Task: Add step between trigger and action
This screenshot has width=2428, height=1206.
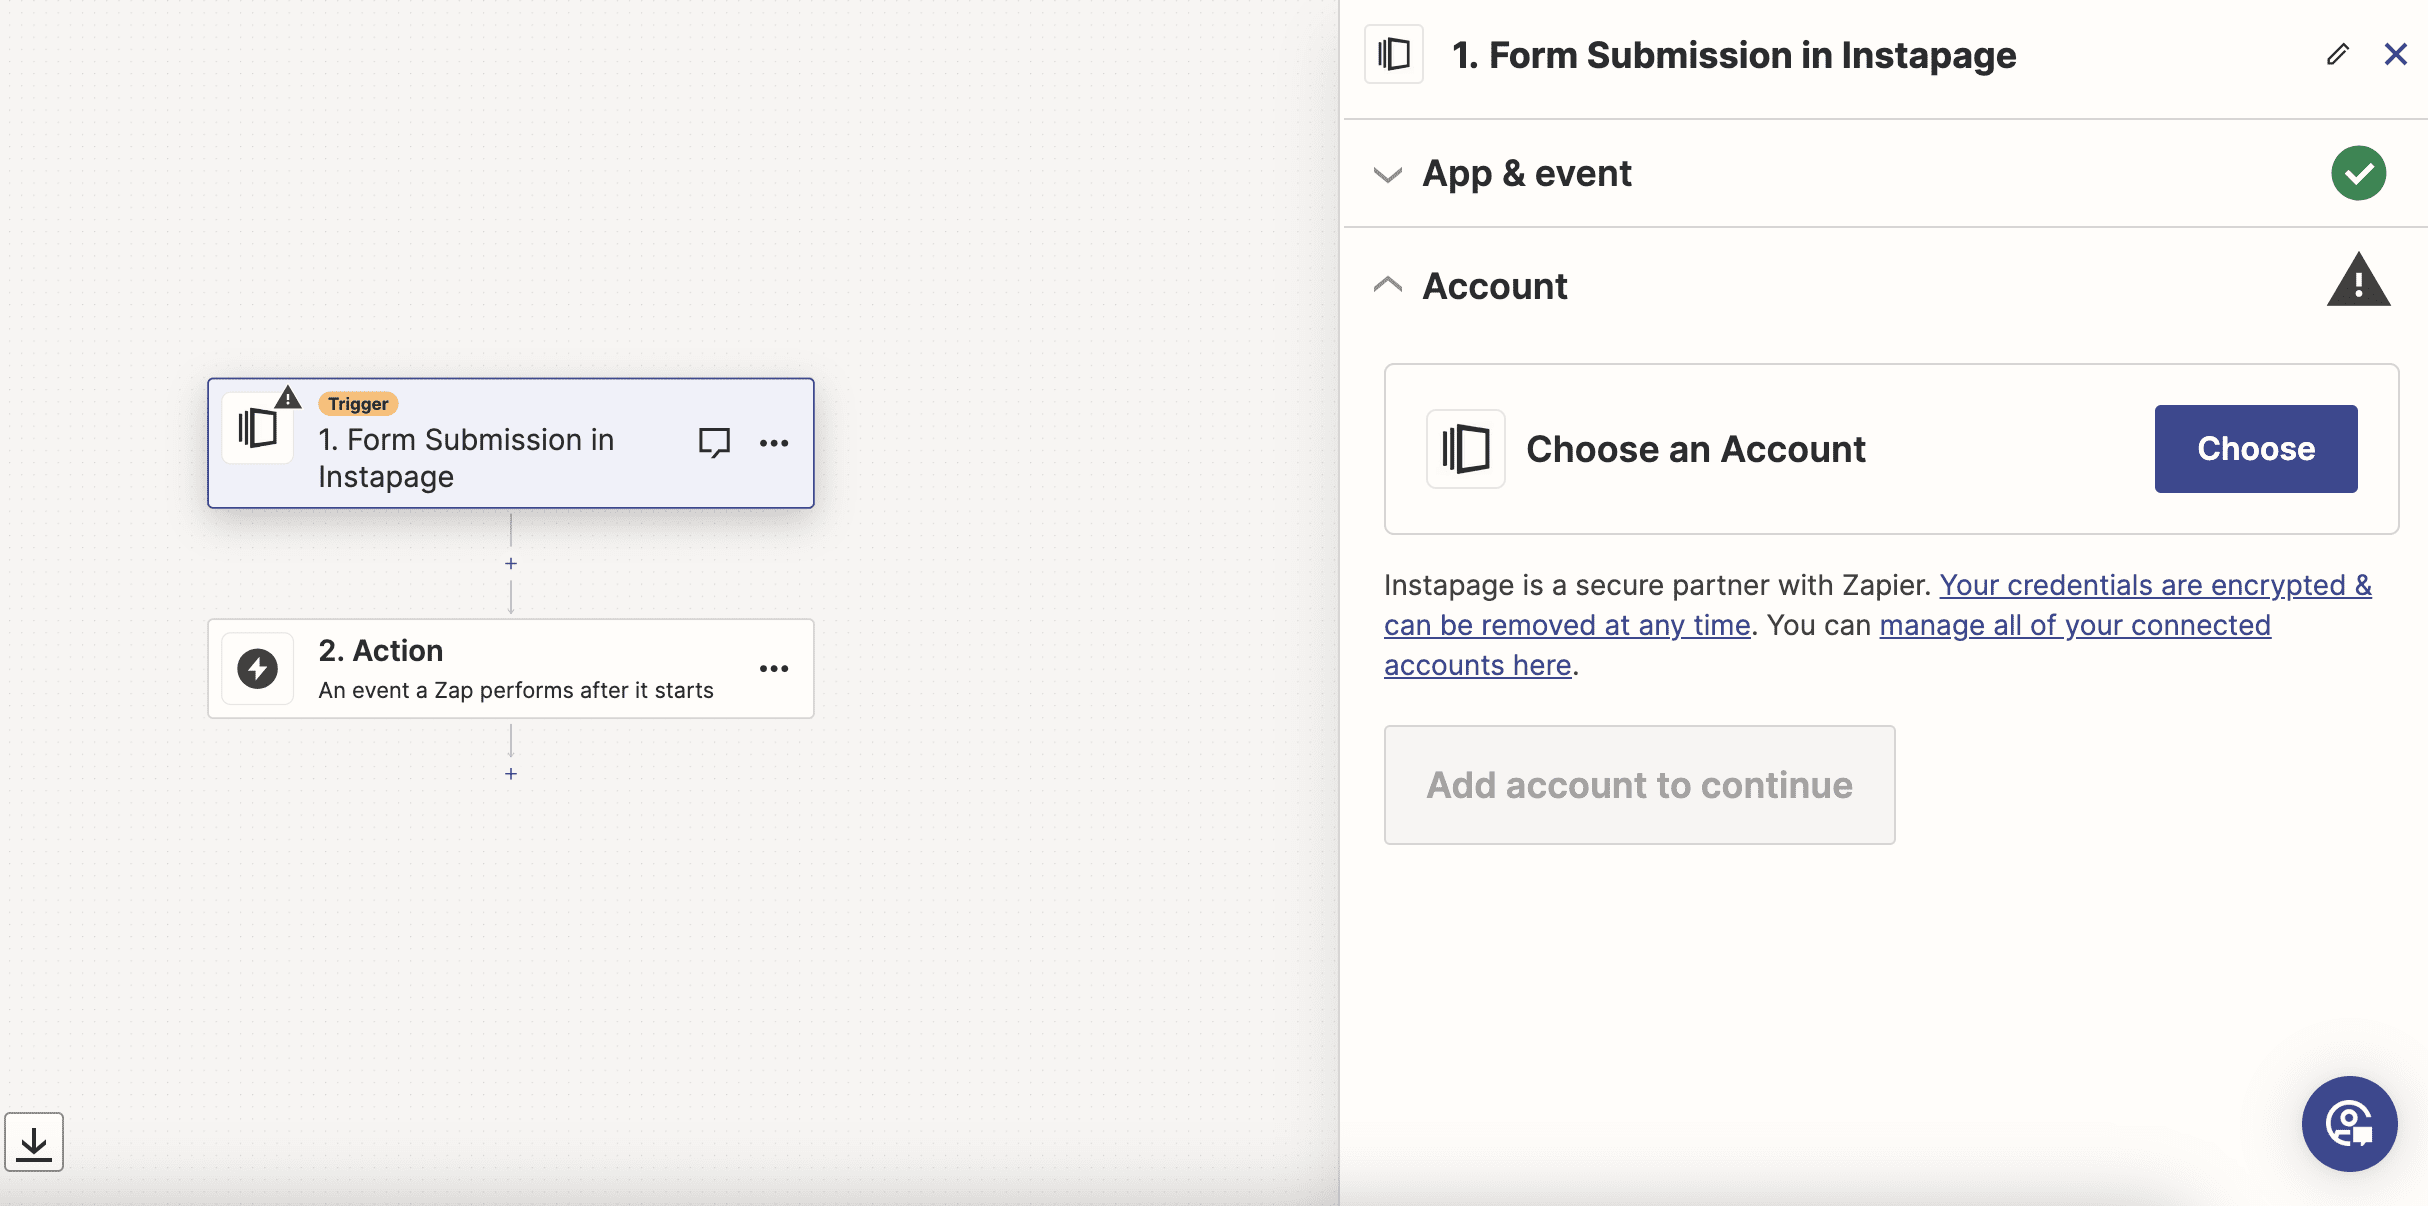Action: (511, 564)
